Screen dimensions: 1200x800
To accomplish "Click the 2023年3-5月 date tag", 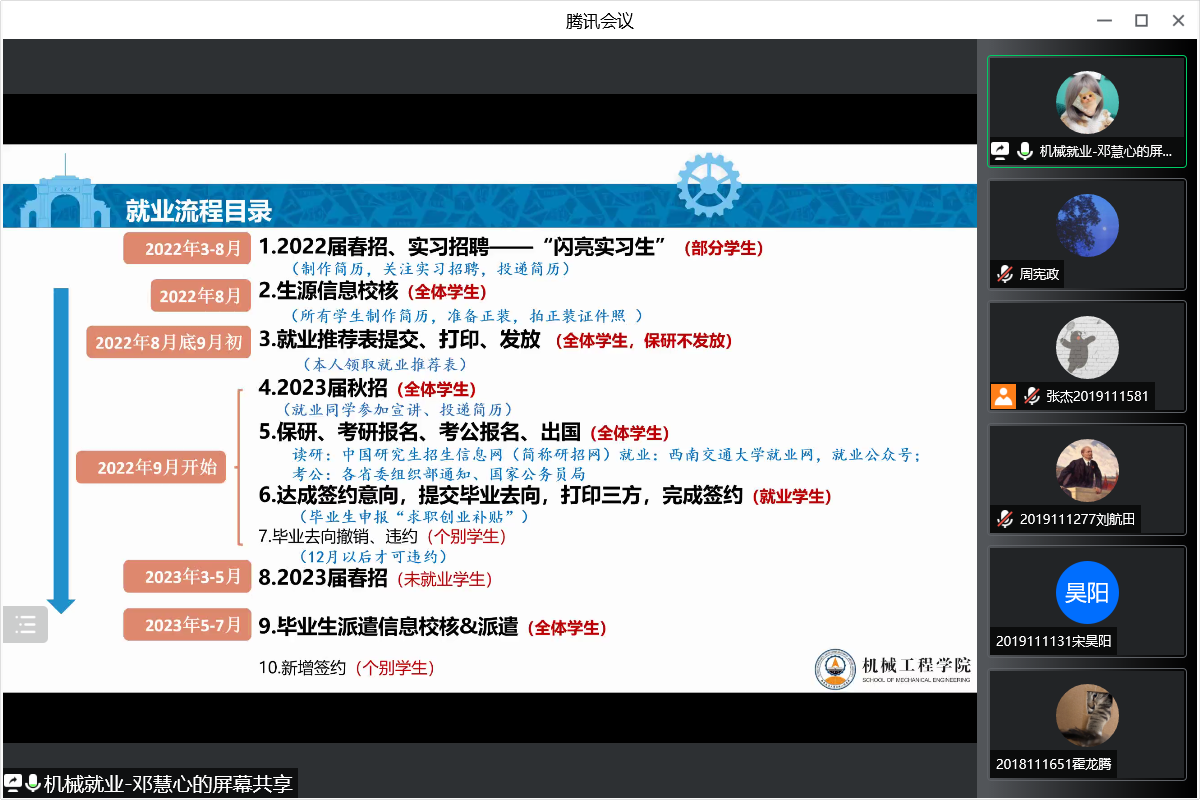I will coord(186,577).
